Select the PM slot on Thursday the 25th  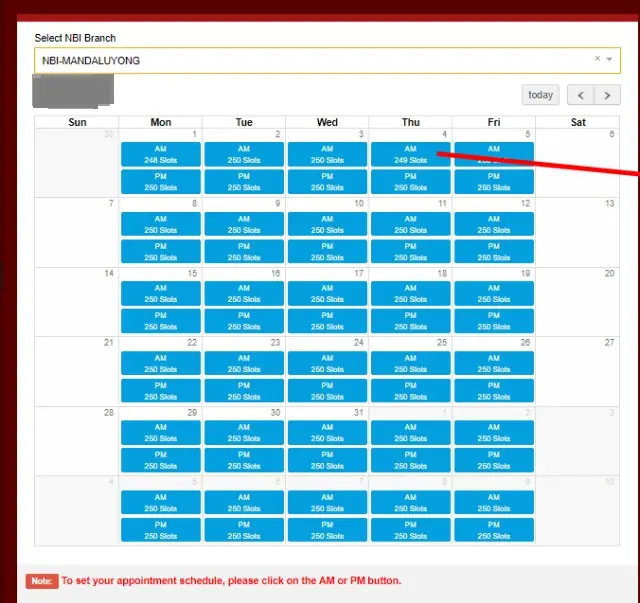coord(410,391)
